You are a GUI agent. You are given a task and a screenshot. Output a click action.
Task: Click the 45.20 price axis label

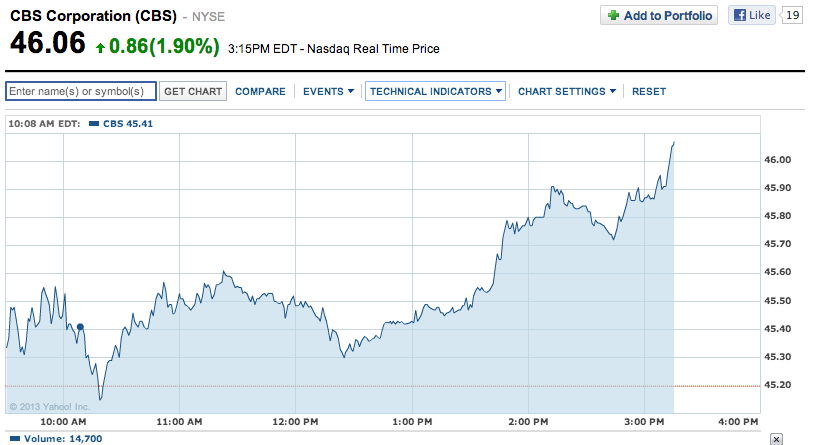[778, 385]
